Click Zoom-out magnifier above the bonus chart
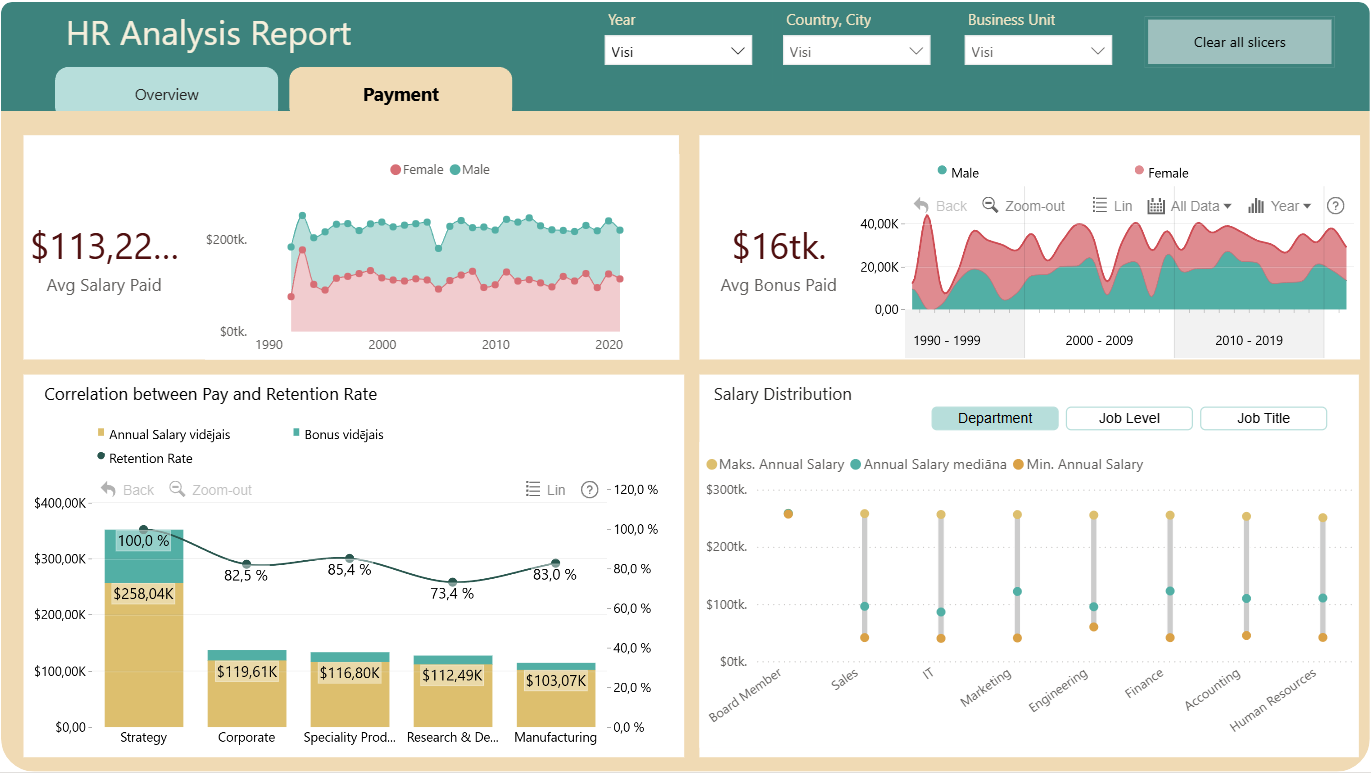The width and height of the screenshot is (1371, 773). click(x=990, y=205)
